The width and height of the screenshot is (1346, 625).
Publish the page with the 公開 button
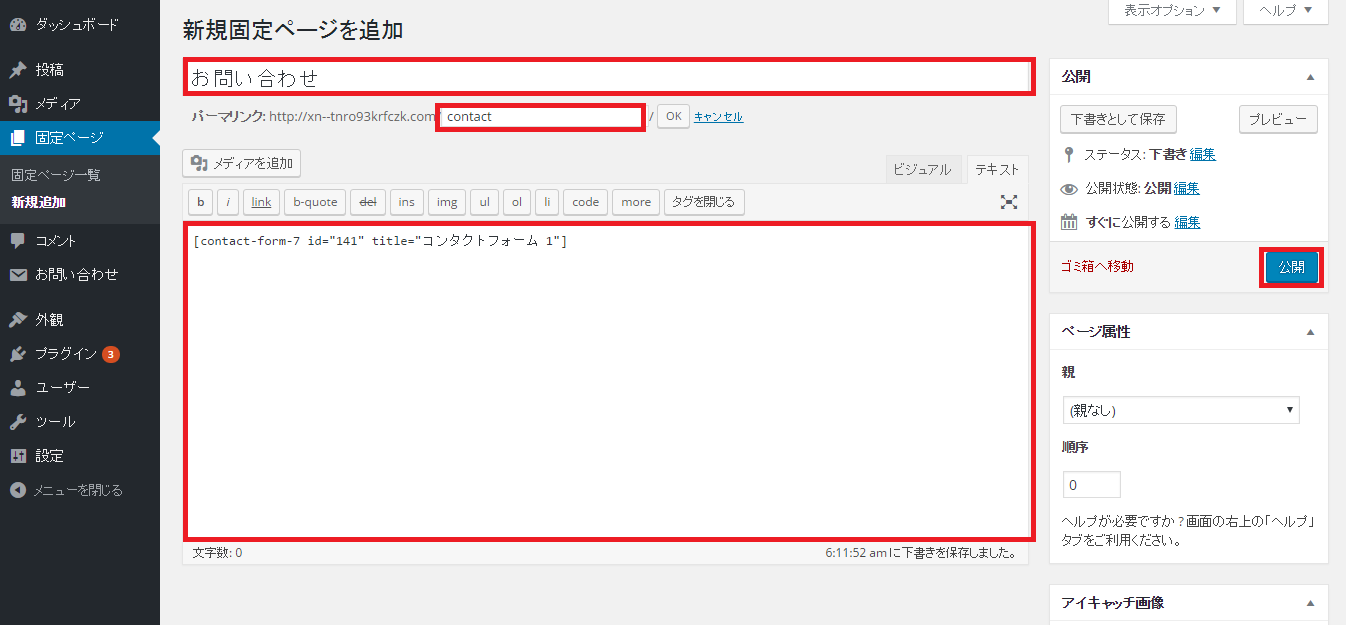pyautogui.click(x=1291, y=267)
